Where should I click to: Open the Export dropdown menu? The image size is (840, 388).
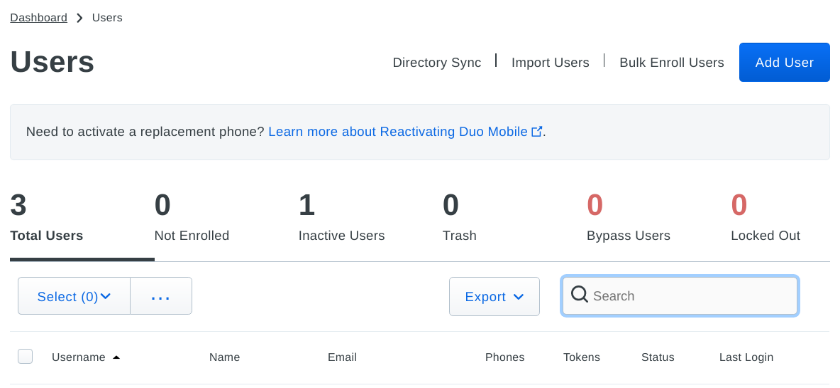494,296
